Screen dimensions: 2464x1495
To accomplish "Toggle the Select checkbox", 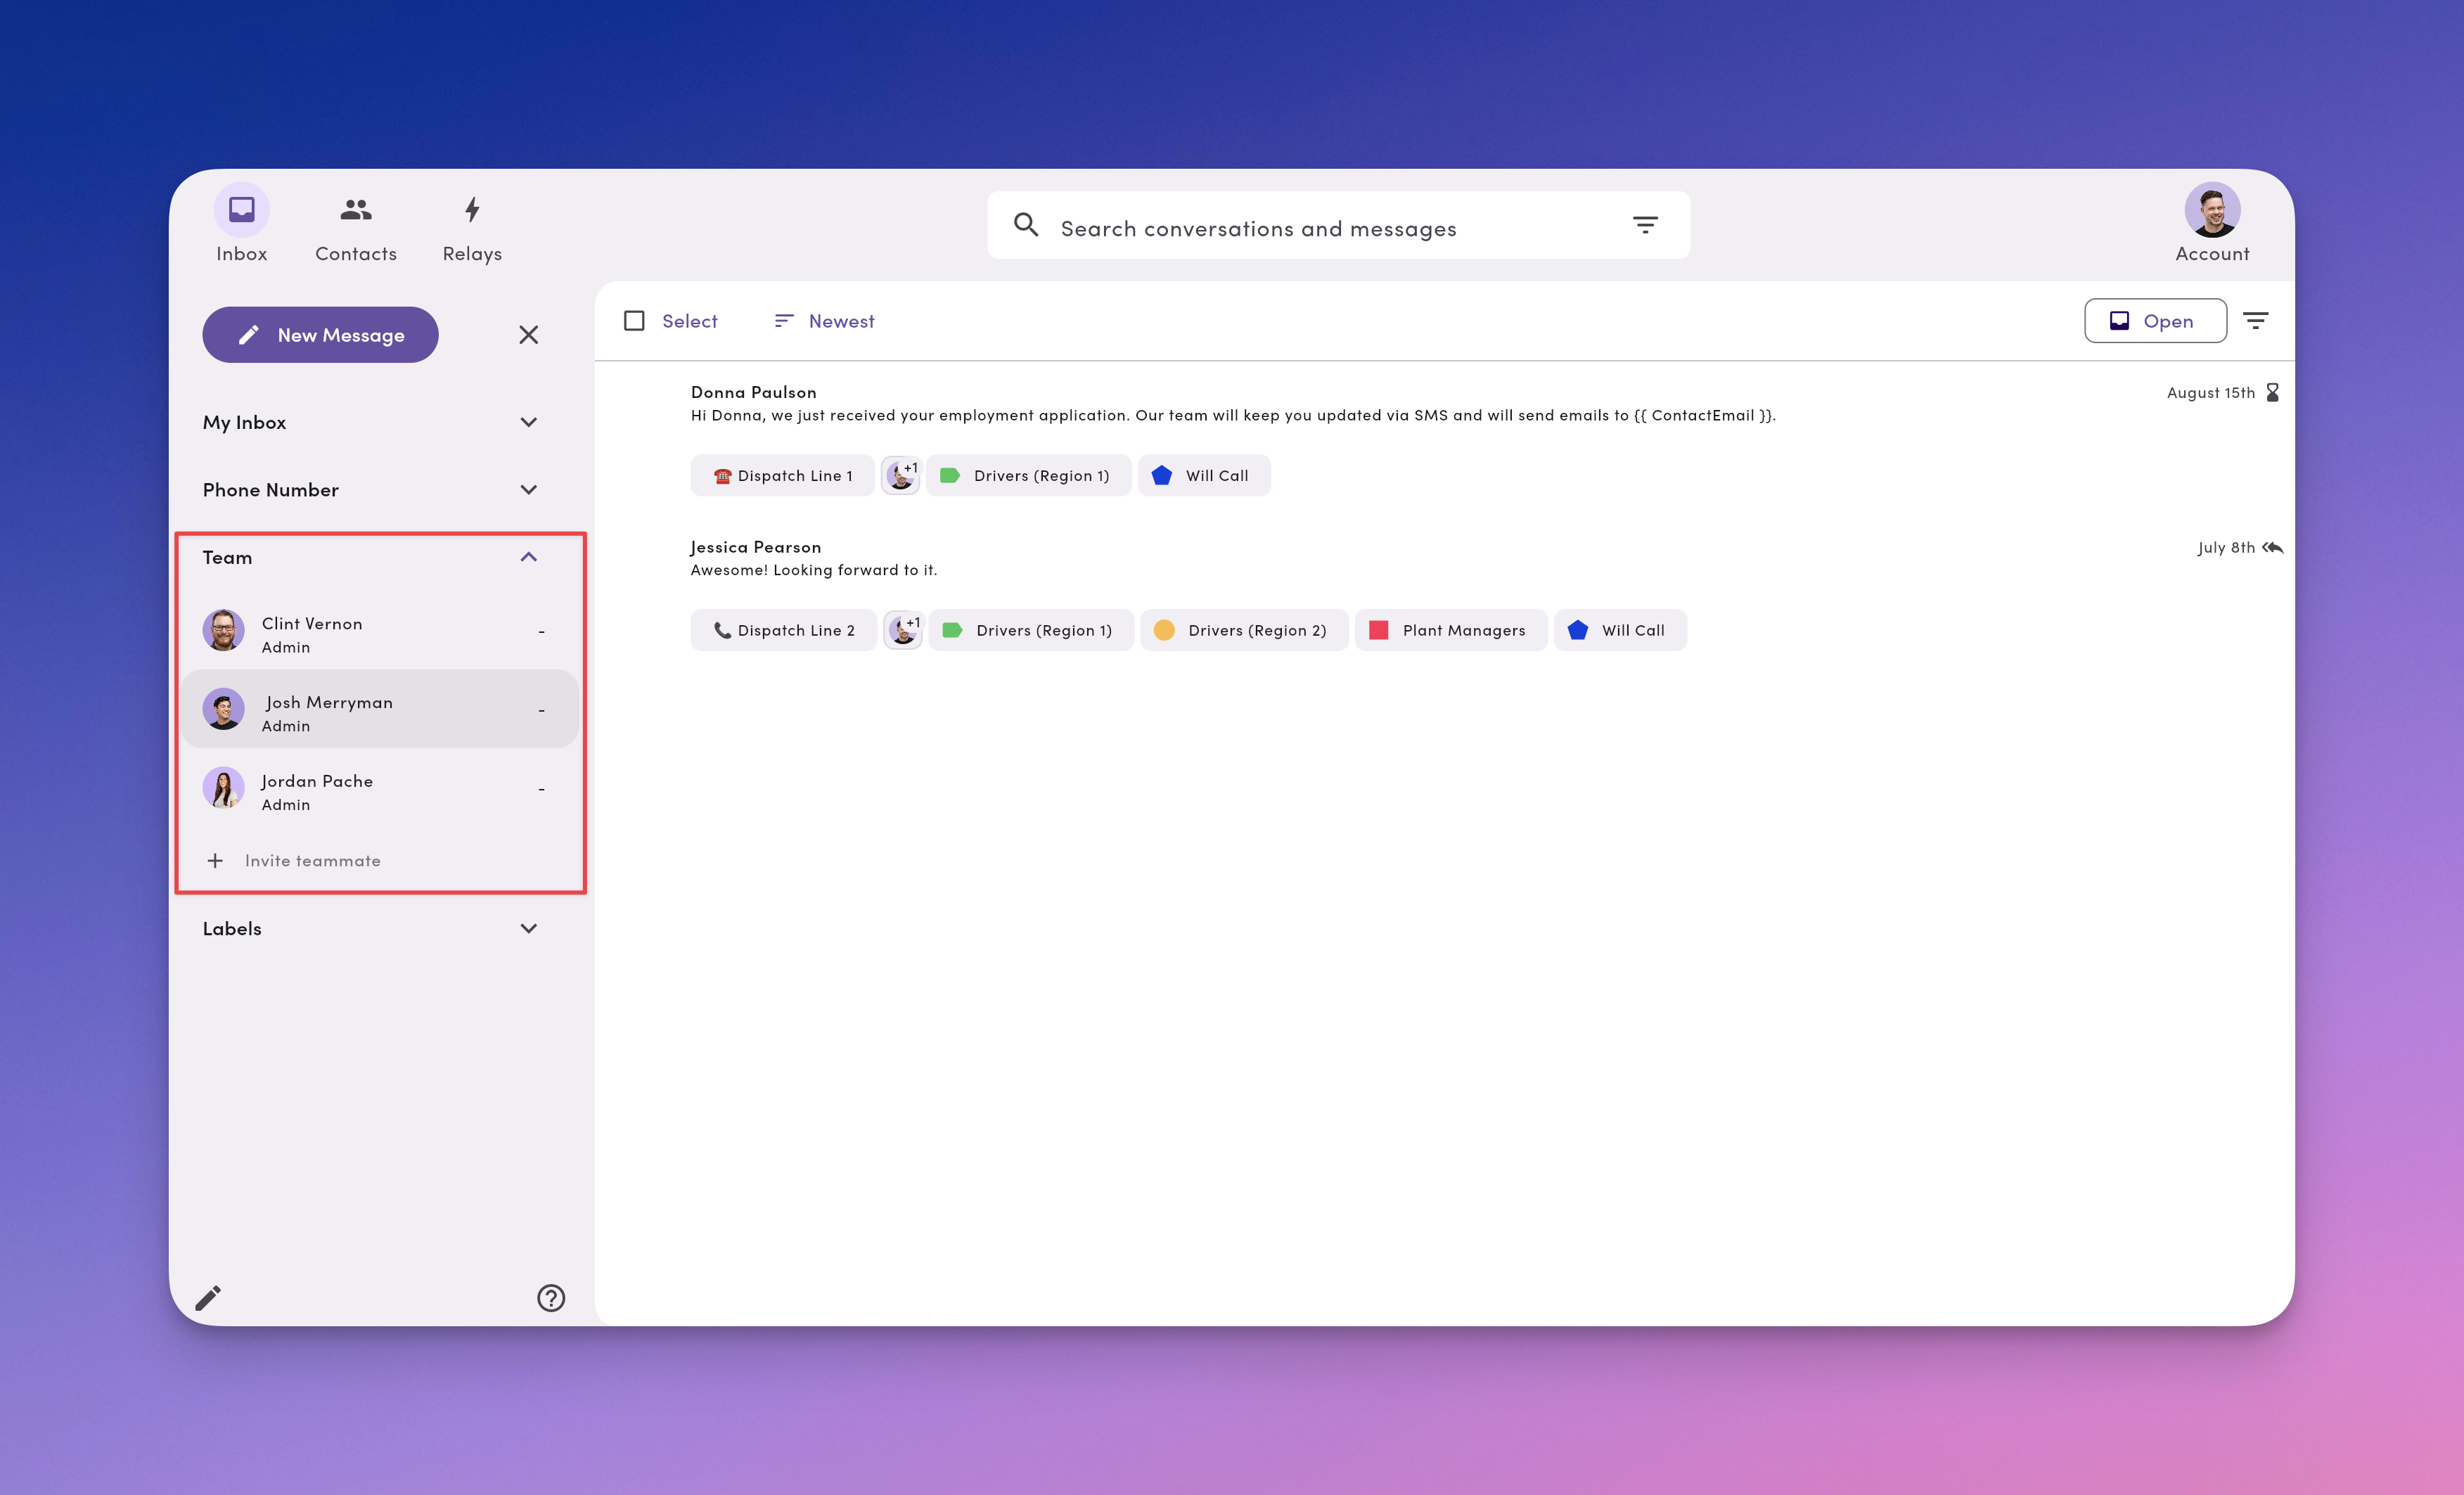I will click(x=634, y=321).
